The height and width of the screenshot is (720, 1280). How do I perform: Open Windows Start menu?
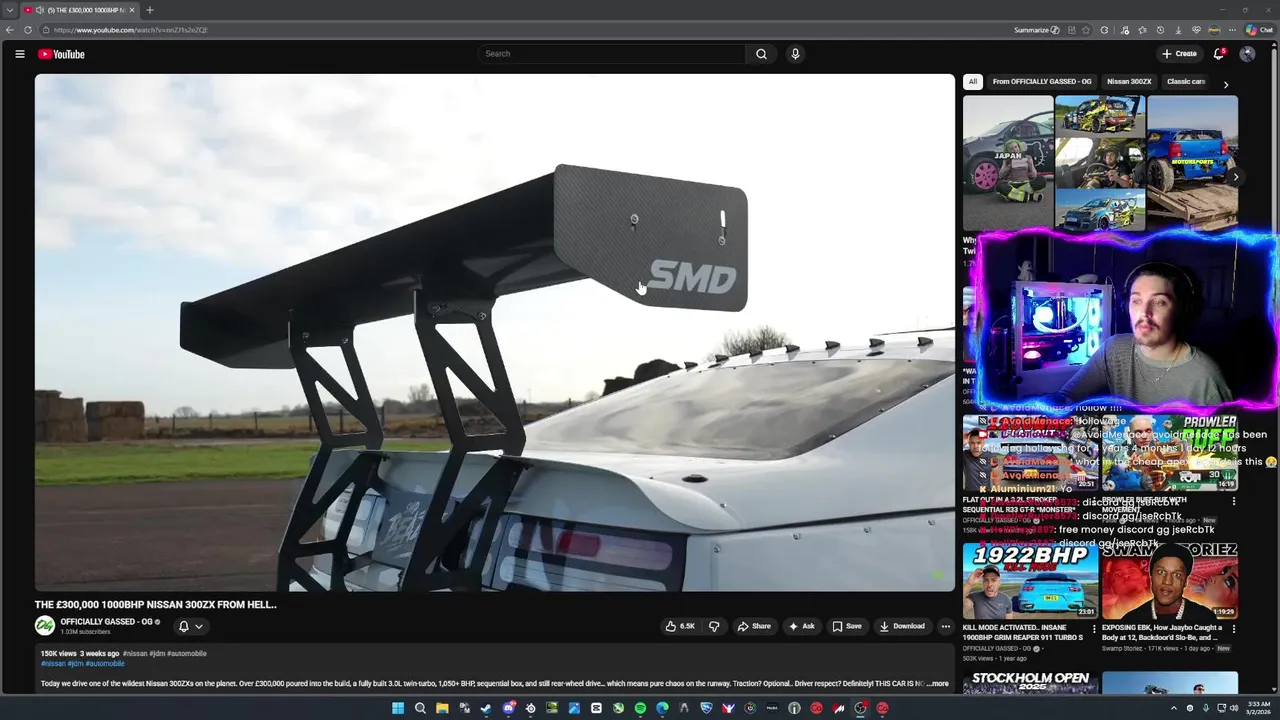[398, 708]
